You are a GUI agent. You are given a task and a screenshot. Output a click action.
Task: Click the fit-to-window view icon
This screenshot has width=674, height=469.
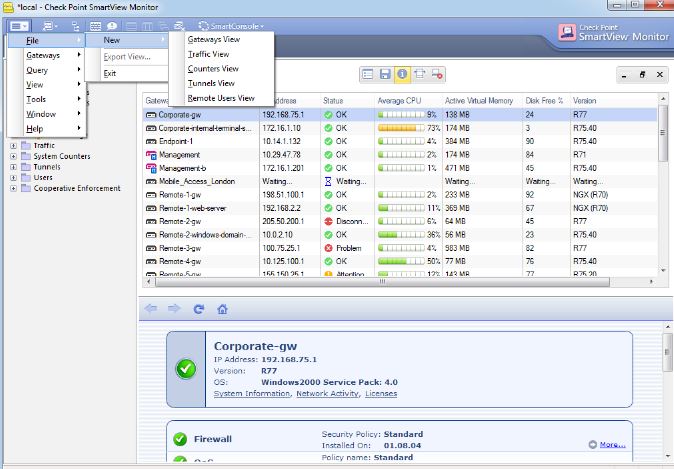coord(420,74)
